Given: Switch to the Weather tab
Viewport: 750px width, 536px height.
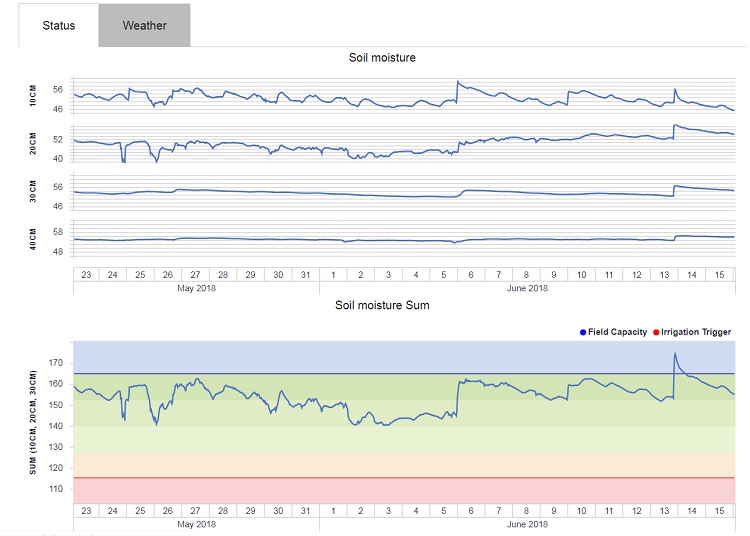Looking at the screenshot, I should pos(144,25).
